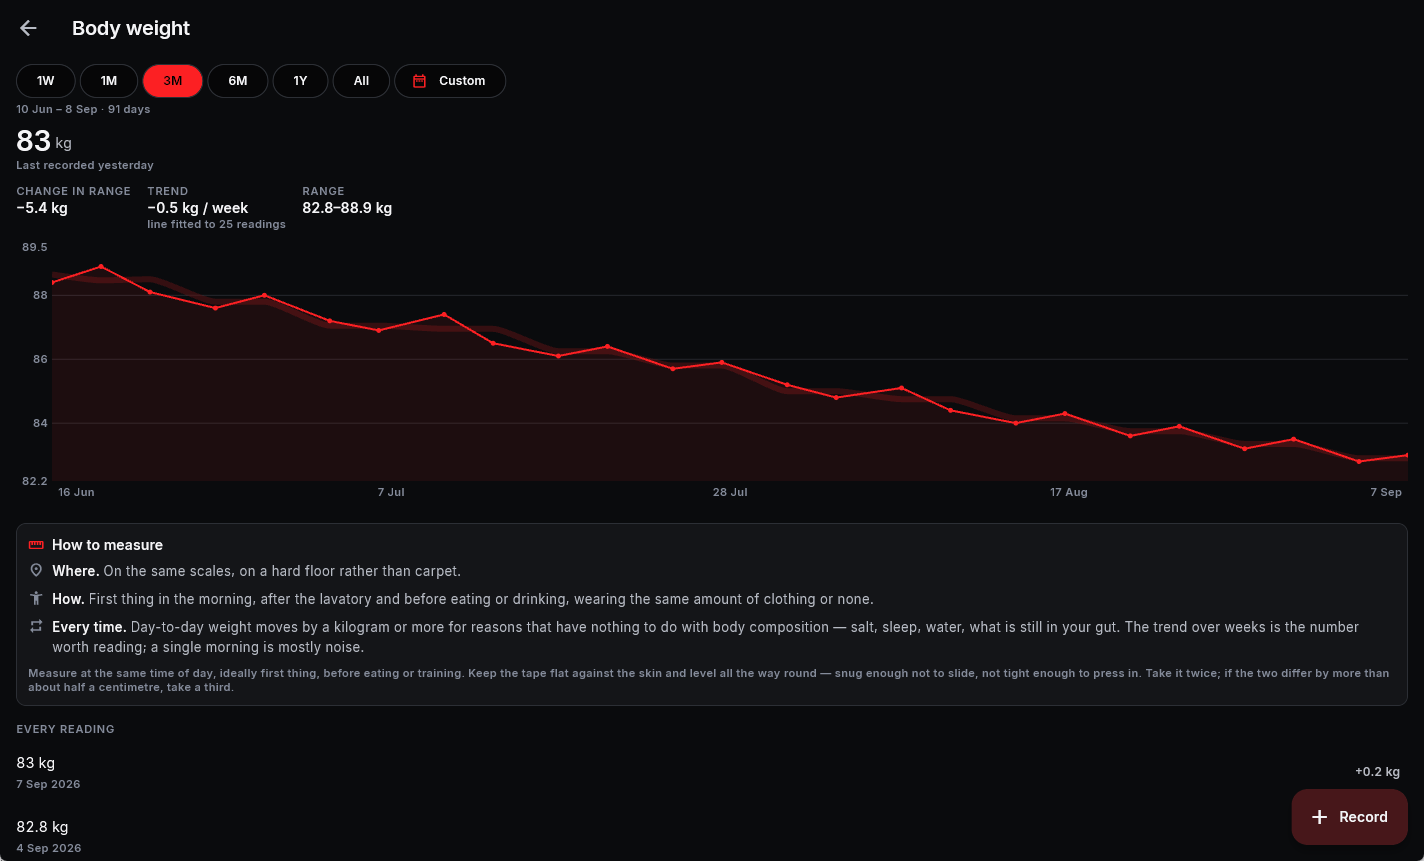The width and height of the screenshot is (1424, 861).
Task: Open the Custom date range picker
Action: pyautogui.click(x=450, y=81)
